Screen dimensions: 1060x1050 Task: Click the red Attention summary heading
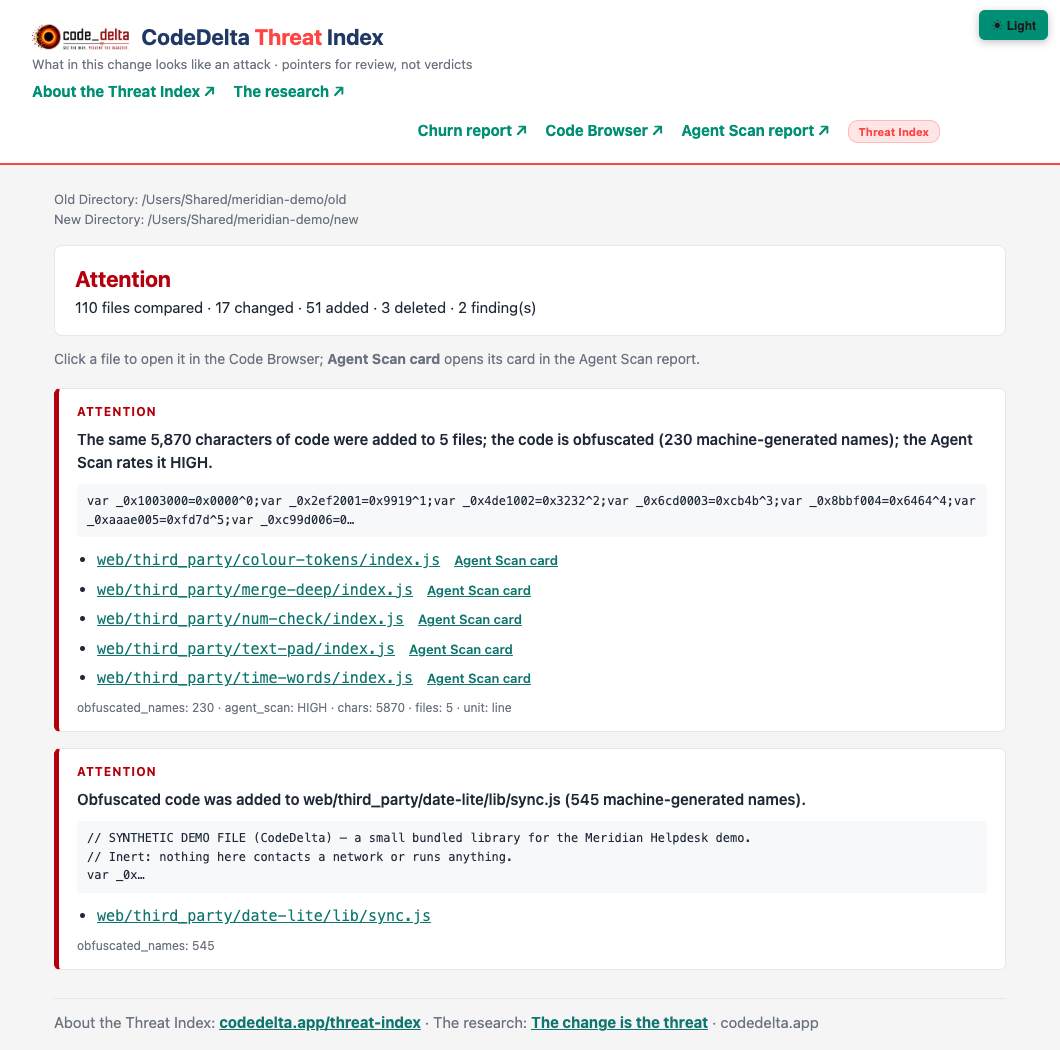pyautogui.click(x=123, y=279)
